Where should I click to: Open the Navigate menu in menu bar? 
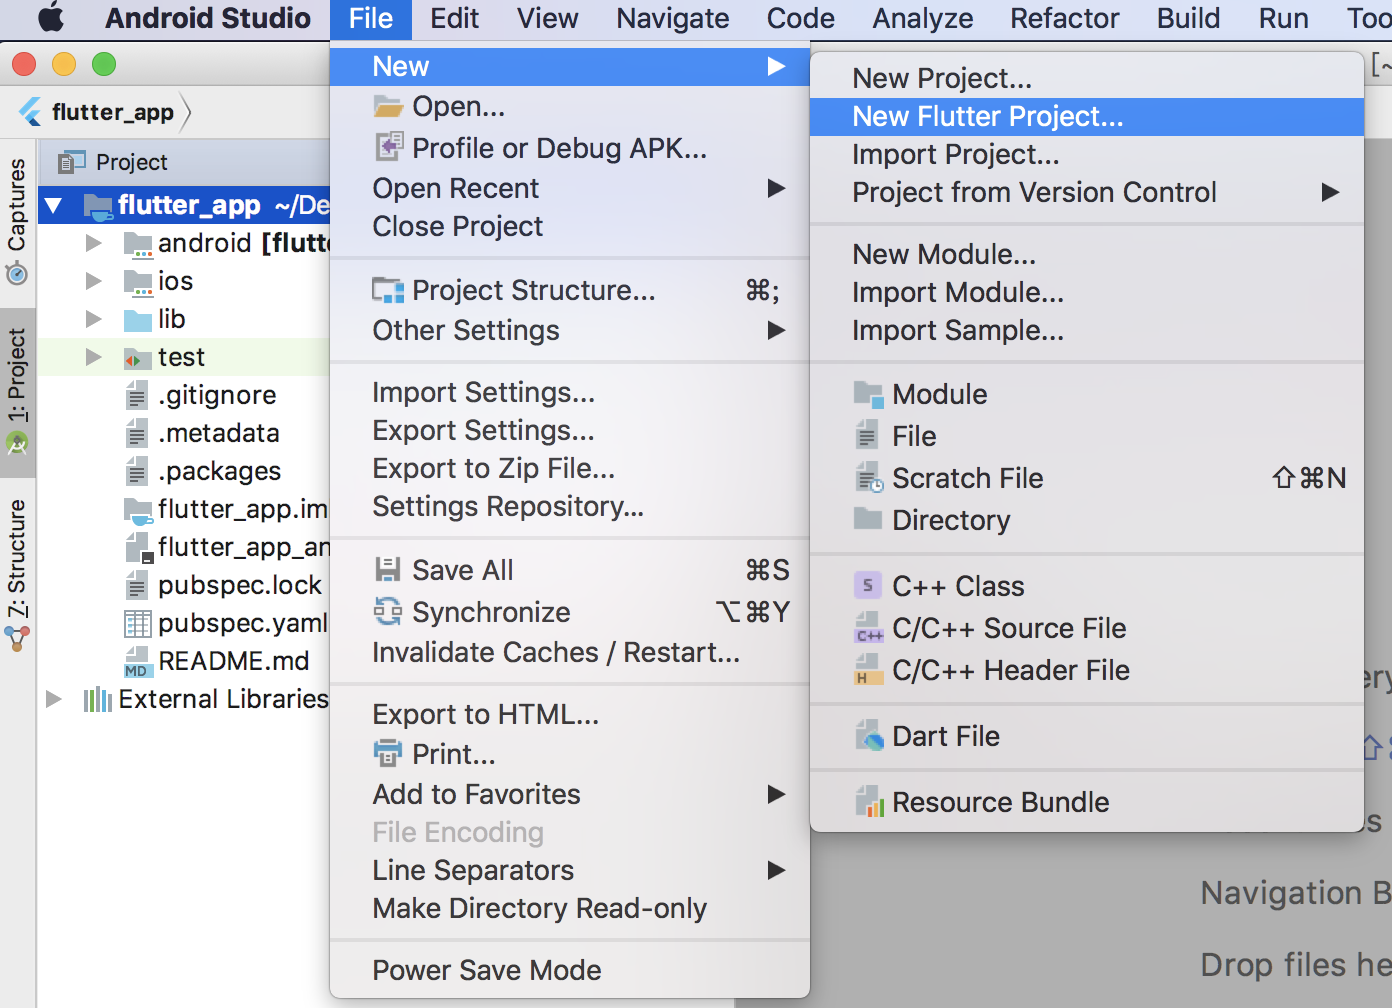pos(673,19)
